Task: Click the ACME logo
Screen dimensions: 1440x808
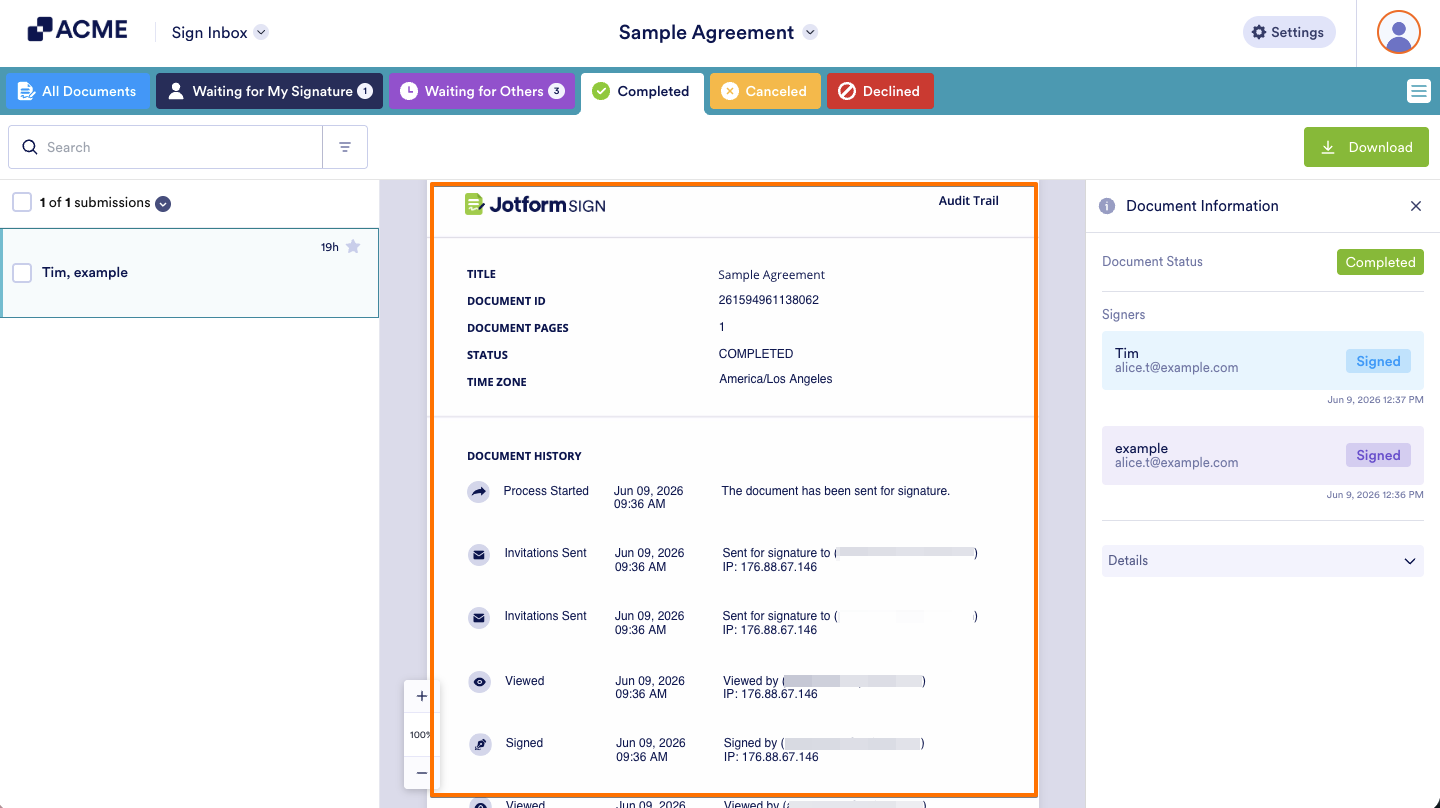Action: (77, 30)
